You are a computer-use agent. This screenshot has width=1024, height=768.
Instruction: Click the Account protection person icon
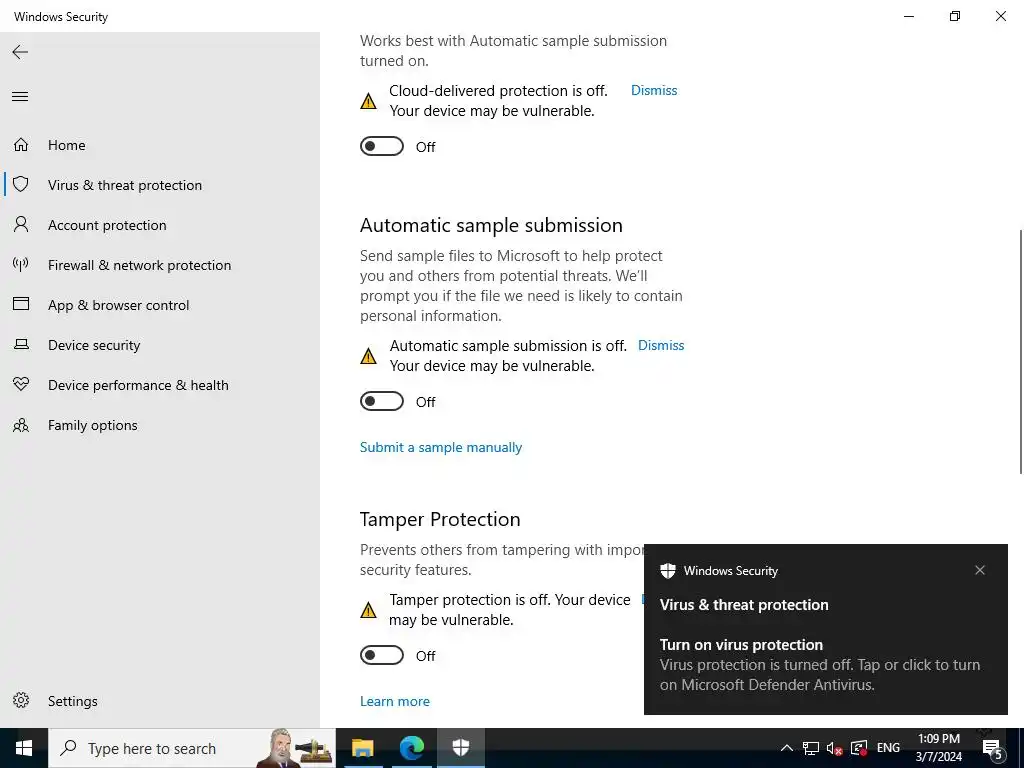coord(21,225)
